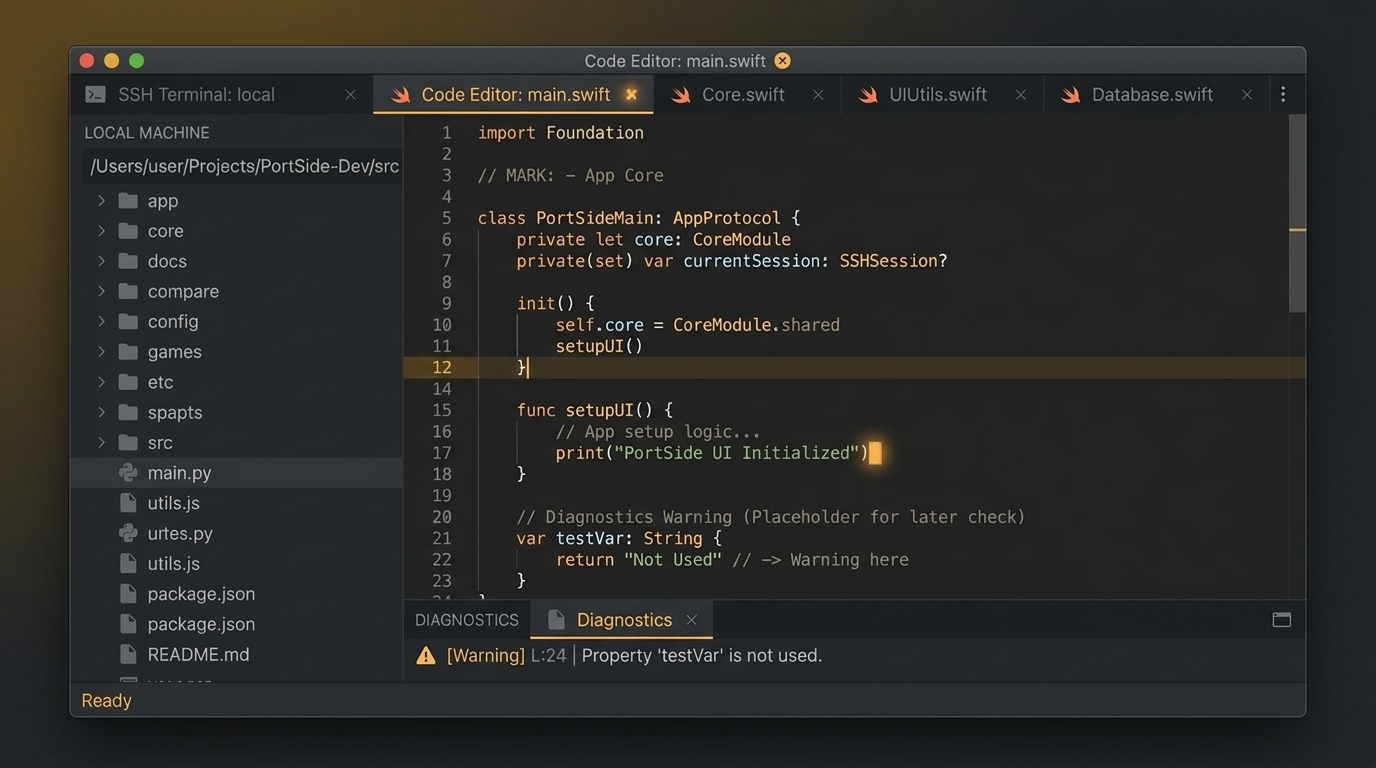
Task: Click the spapts folder icon
Action: 128,412
